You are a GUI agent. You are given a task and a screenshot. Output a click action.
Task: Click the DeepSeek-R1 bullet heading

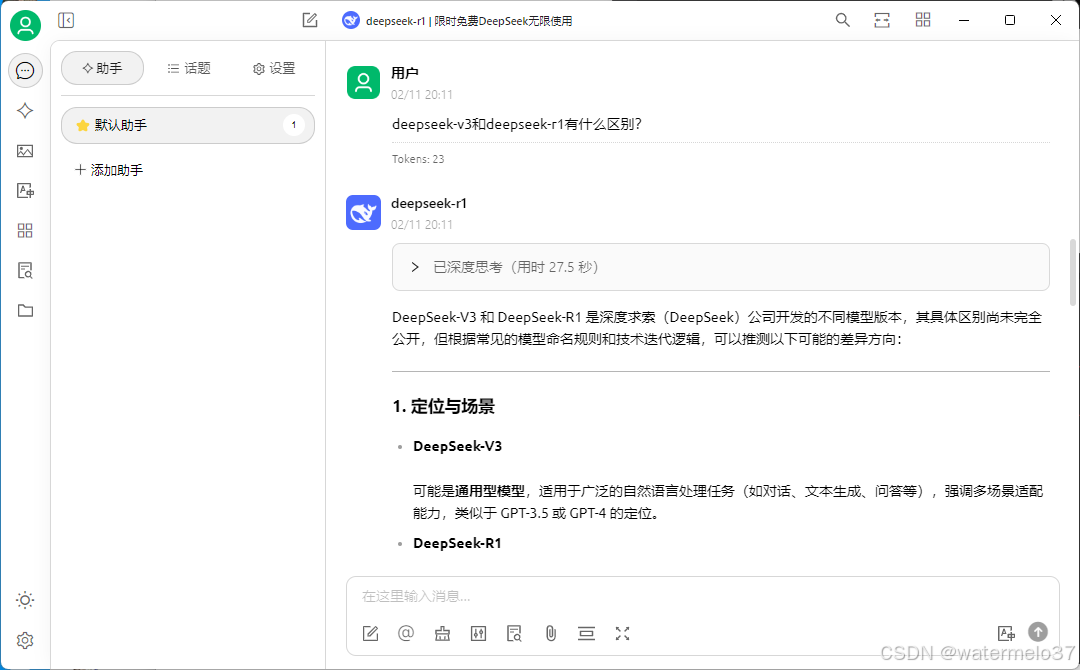[457, 543]
